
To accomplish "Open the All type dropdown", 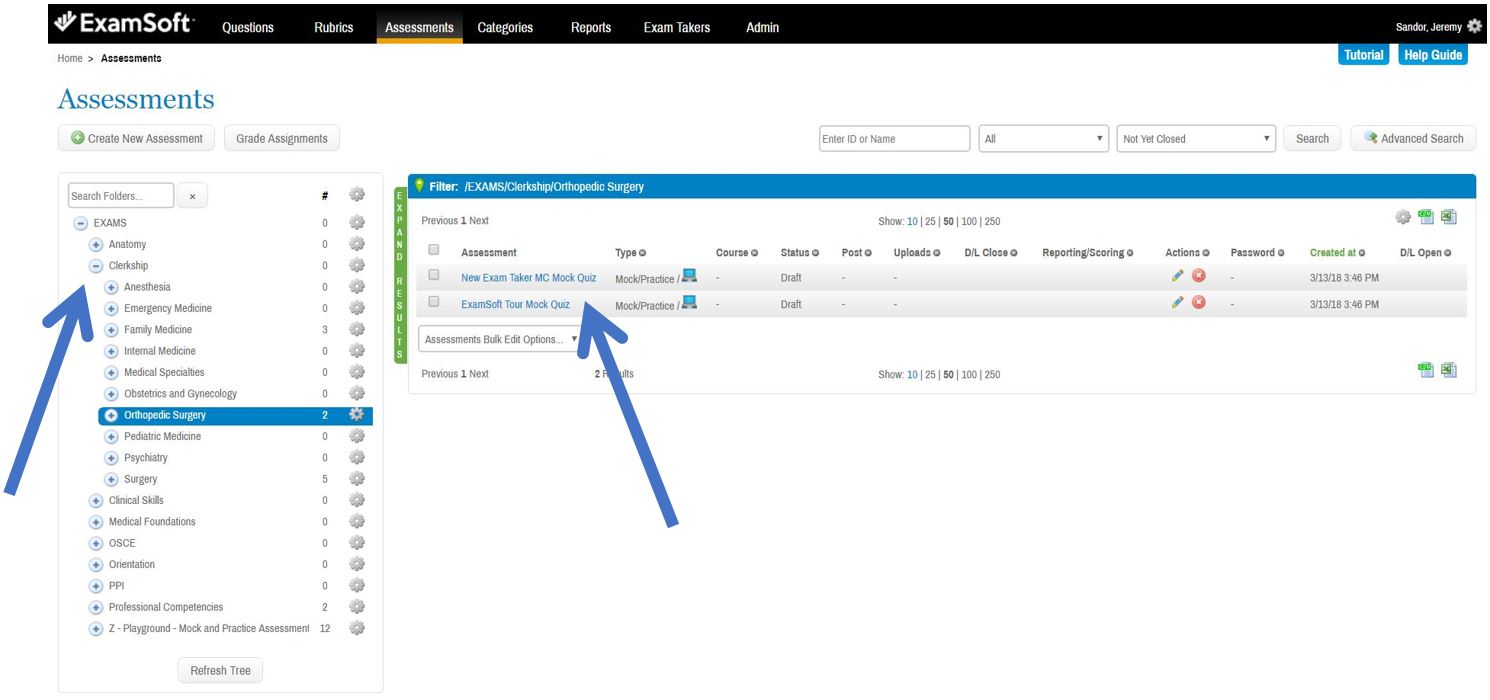I will [x=1043, y=139].
